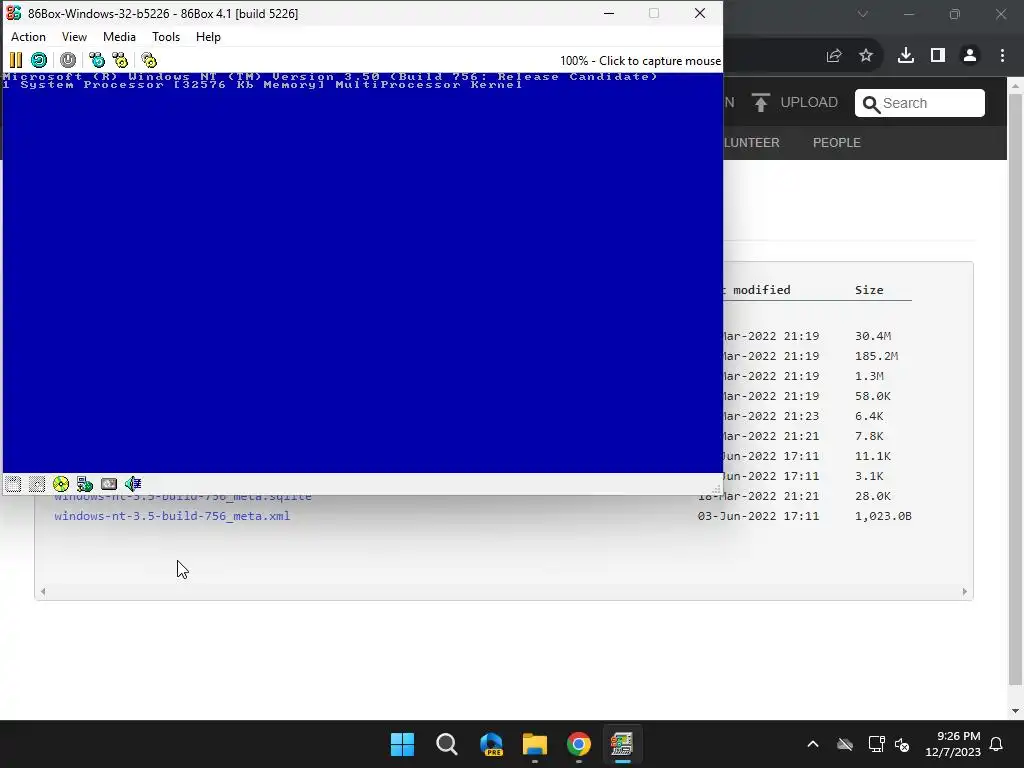This screenshot has width=1024, height=768.
Task: Click the speaker sound status icon
Action: pos(133,484)
